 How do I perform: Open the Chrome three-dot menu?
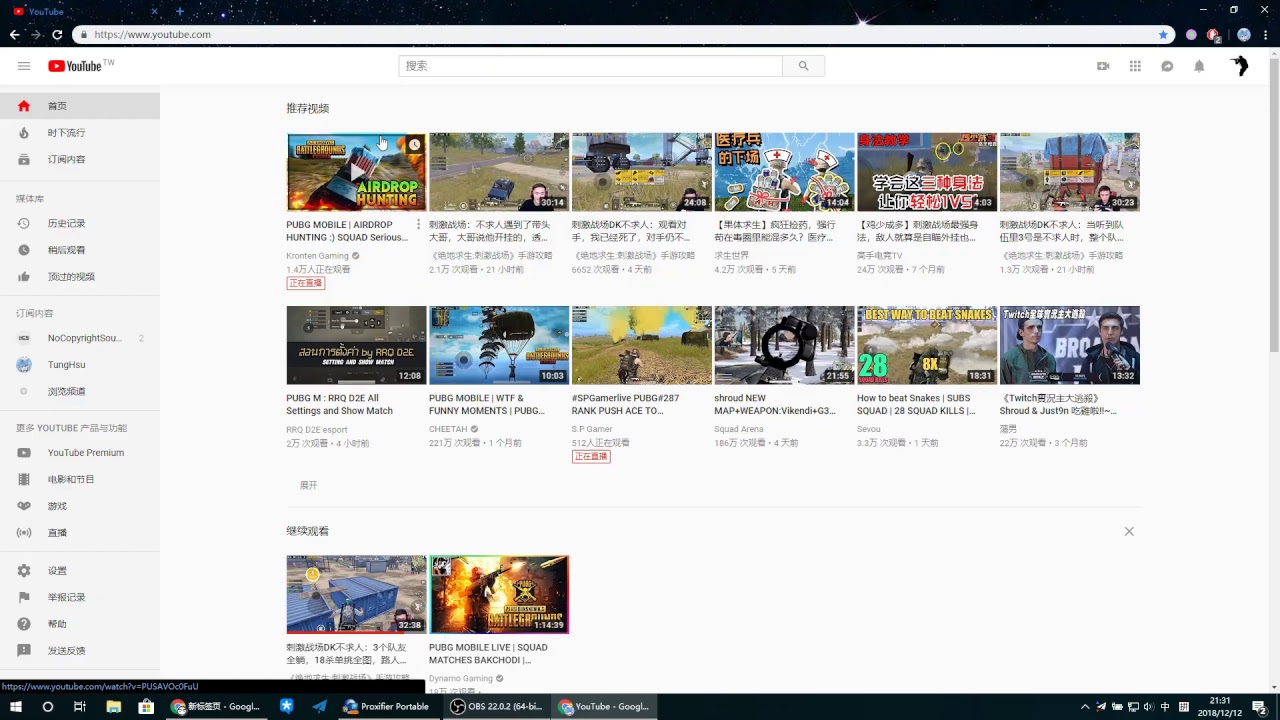click(1267, 34)
